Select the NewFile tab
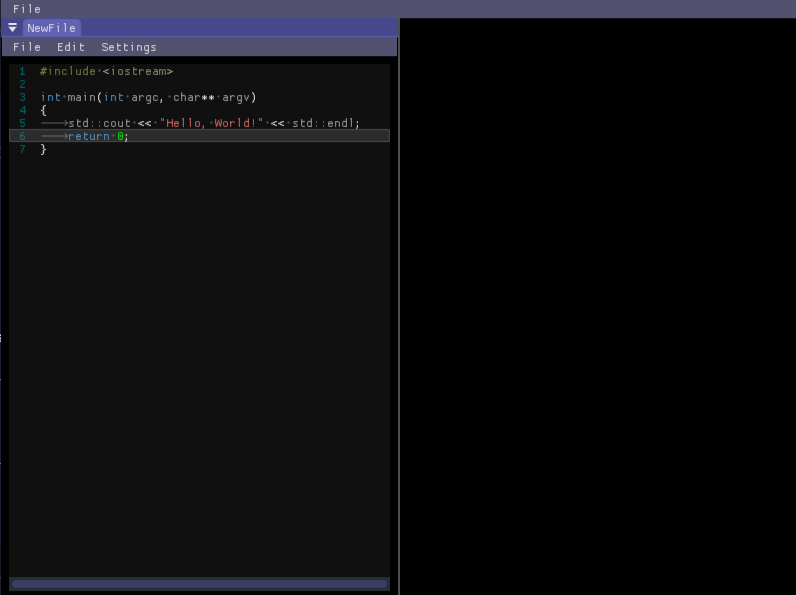This screenshot has width=796, height=595. (x=51, y=28)
